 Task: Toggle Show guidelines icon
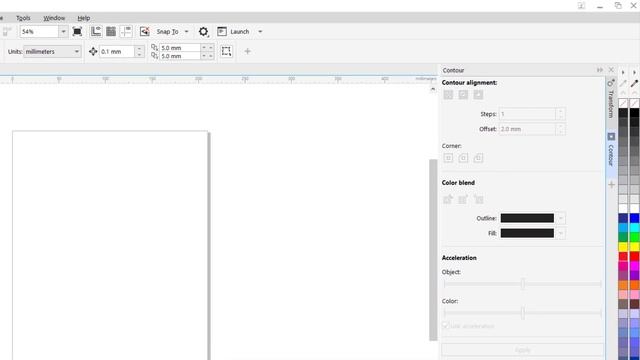click(126, 31)
